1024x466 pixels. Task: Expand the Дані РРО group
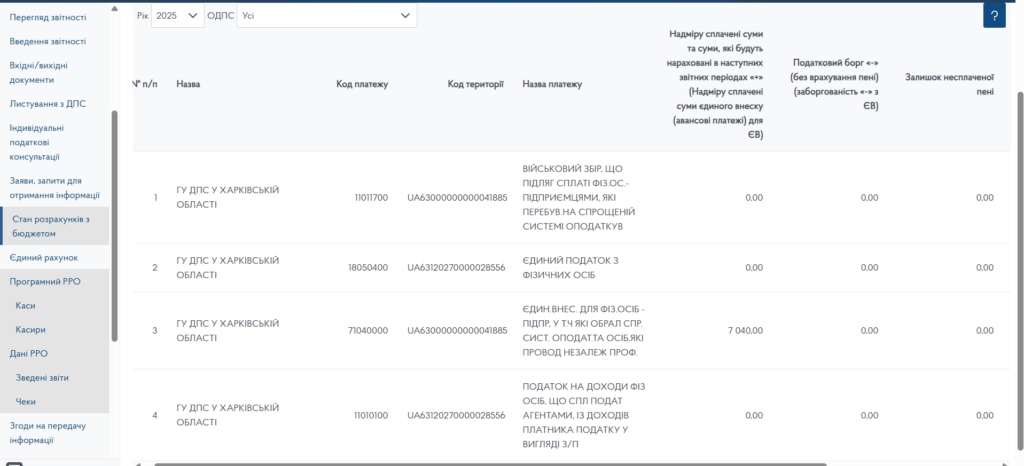[x=28, y=354]
